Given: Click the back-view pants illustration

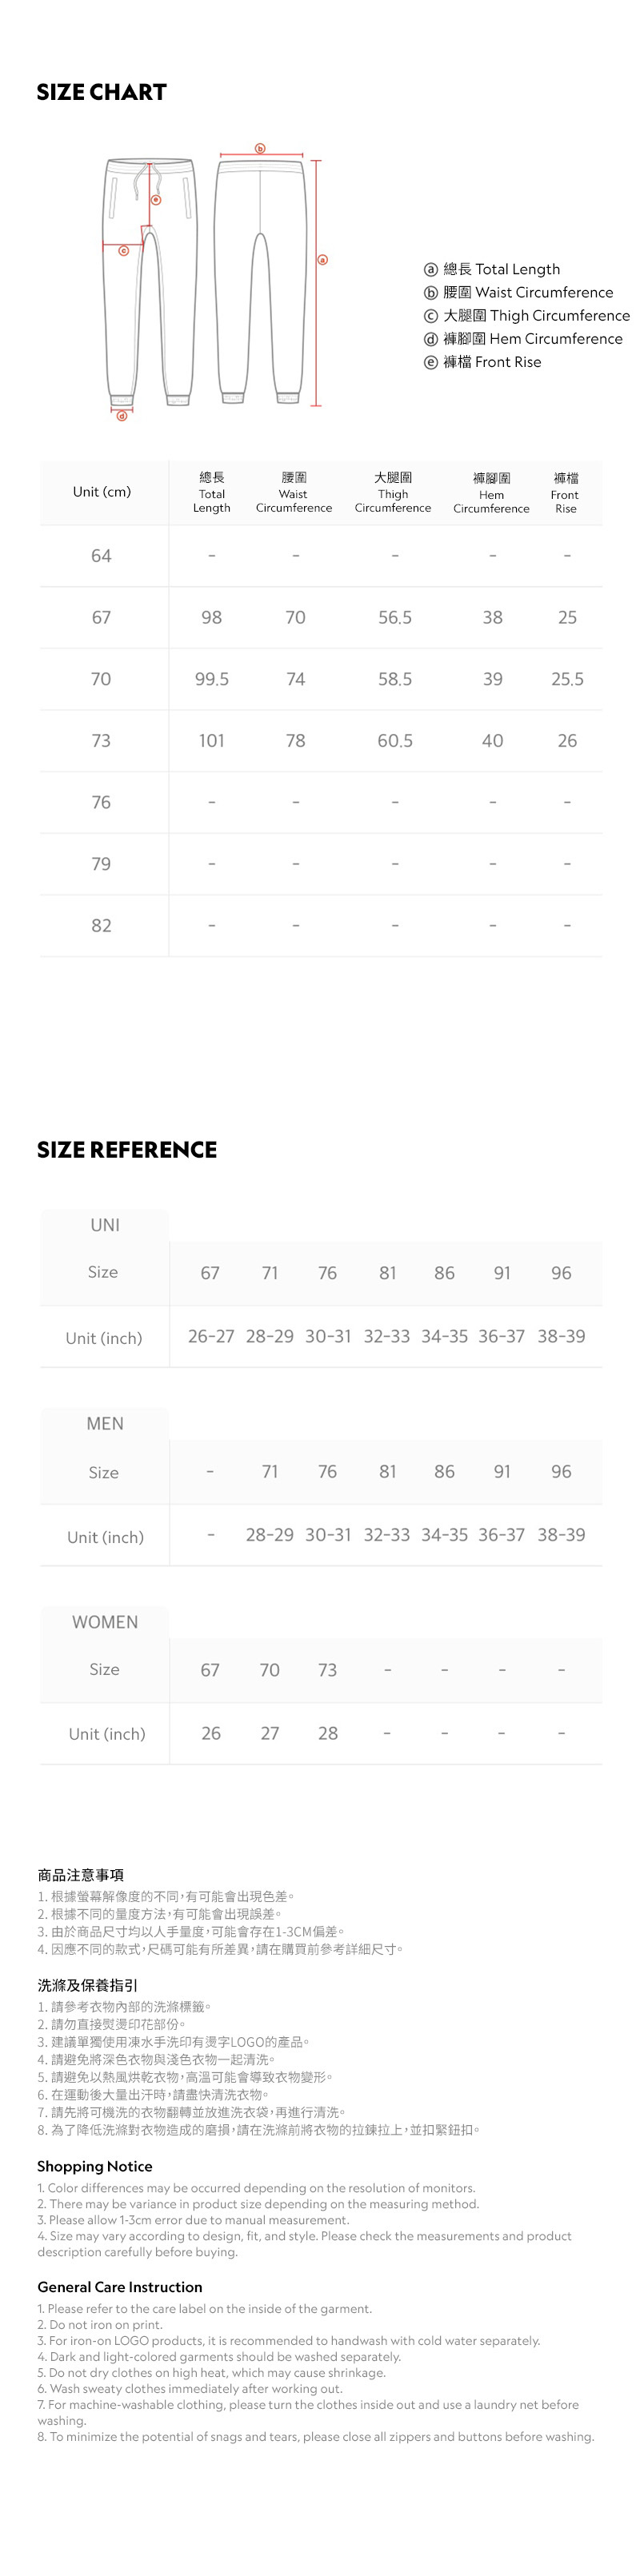Looking at the screenshot, I should pos(260,282).
